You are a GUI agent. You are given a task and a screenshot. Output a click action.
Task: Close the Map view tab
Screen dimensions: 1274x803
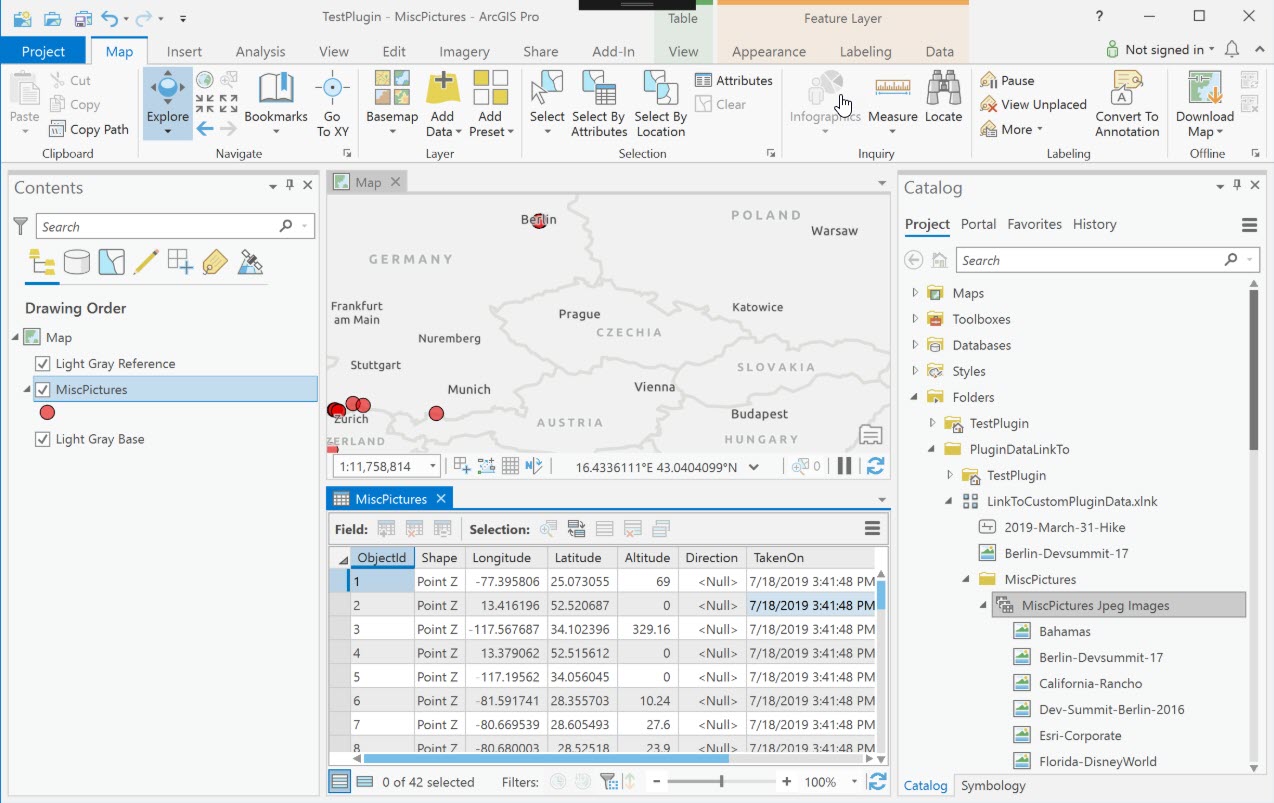tap(395, 182)
